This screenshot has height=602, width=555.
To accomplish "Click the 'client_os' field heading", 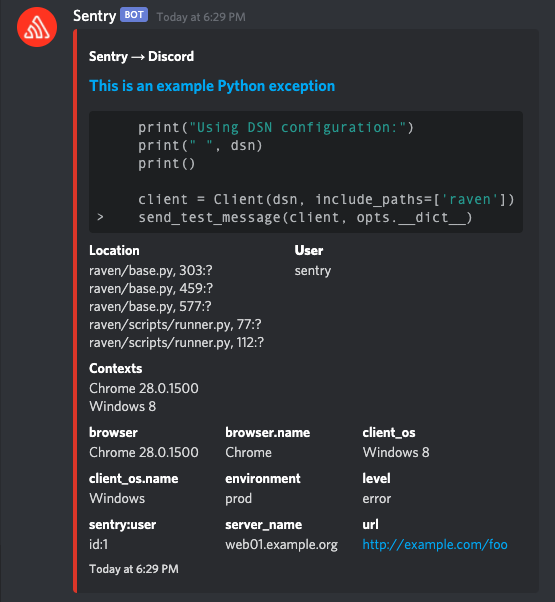I will point(389,433).
